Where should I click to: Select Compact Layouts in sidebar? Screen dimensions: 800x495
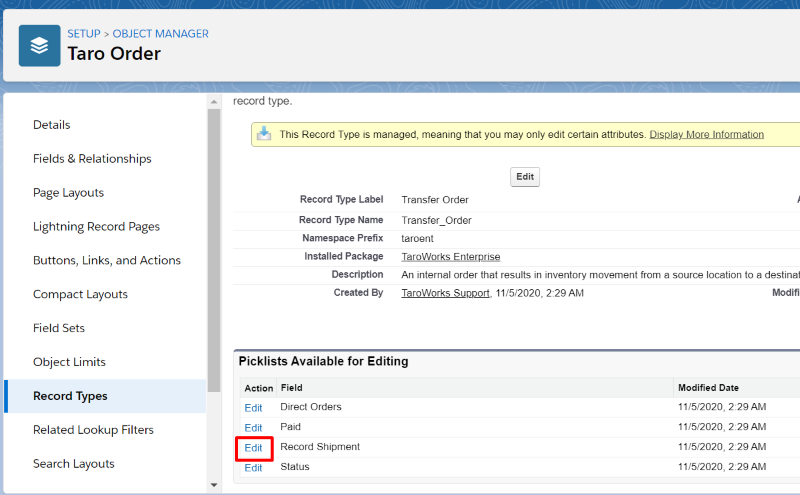pyautogui.click(x=80, y=294)
